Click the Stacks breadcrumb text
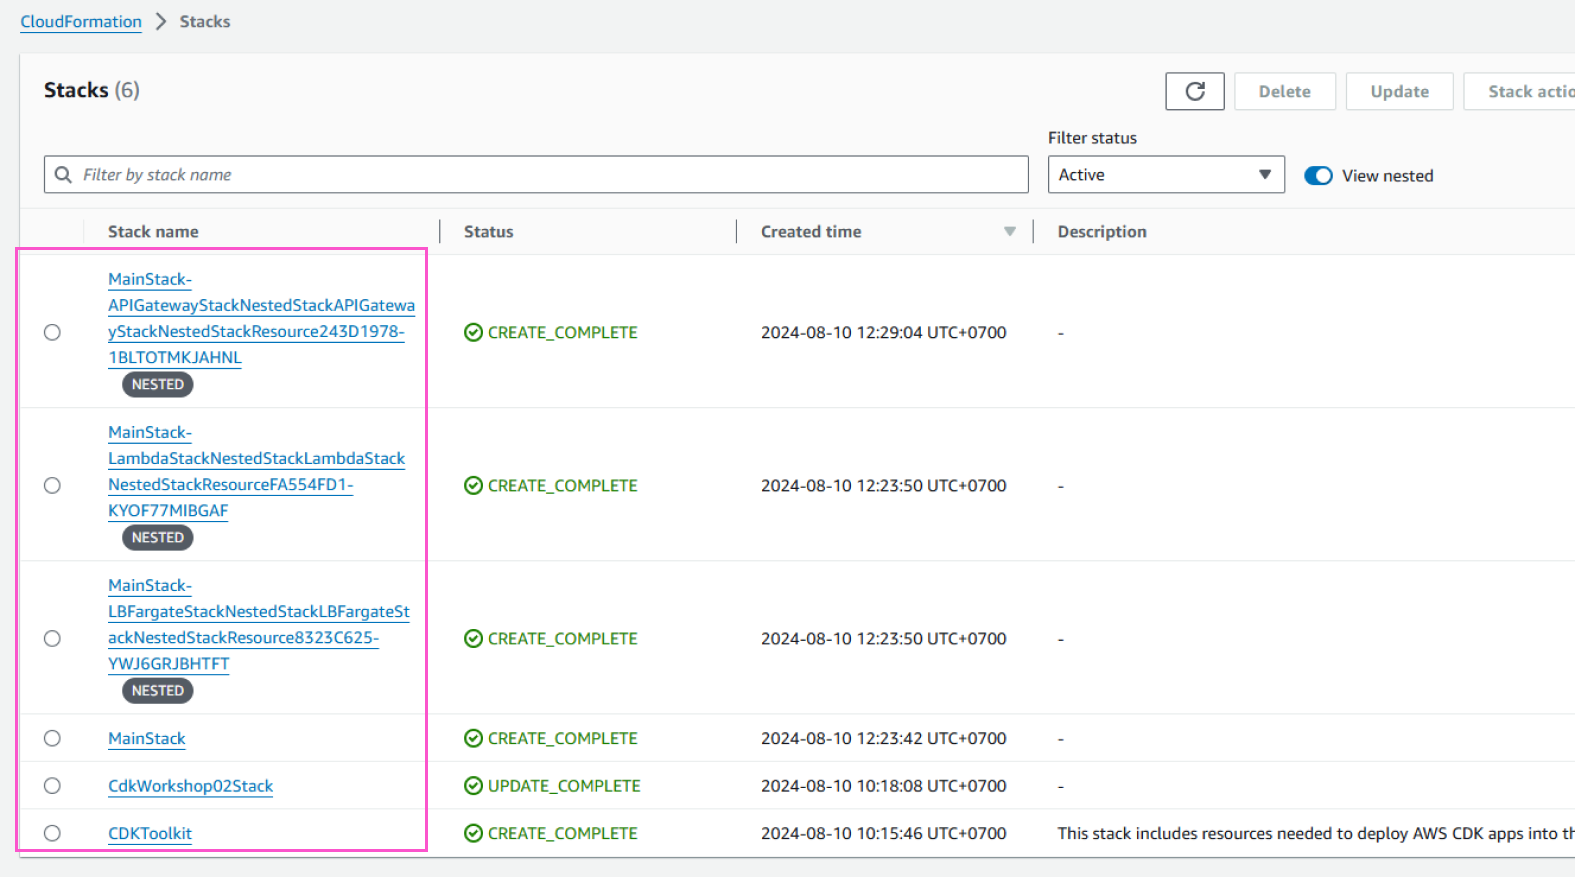 [205, 21]
